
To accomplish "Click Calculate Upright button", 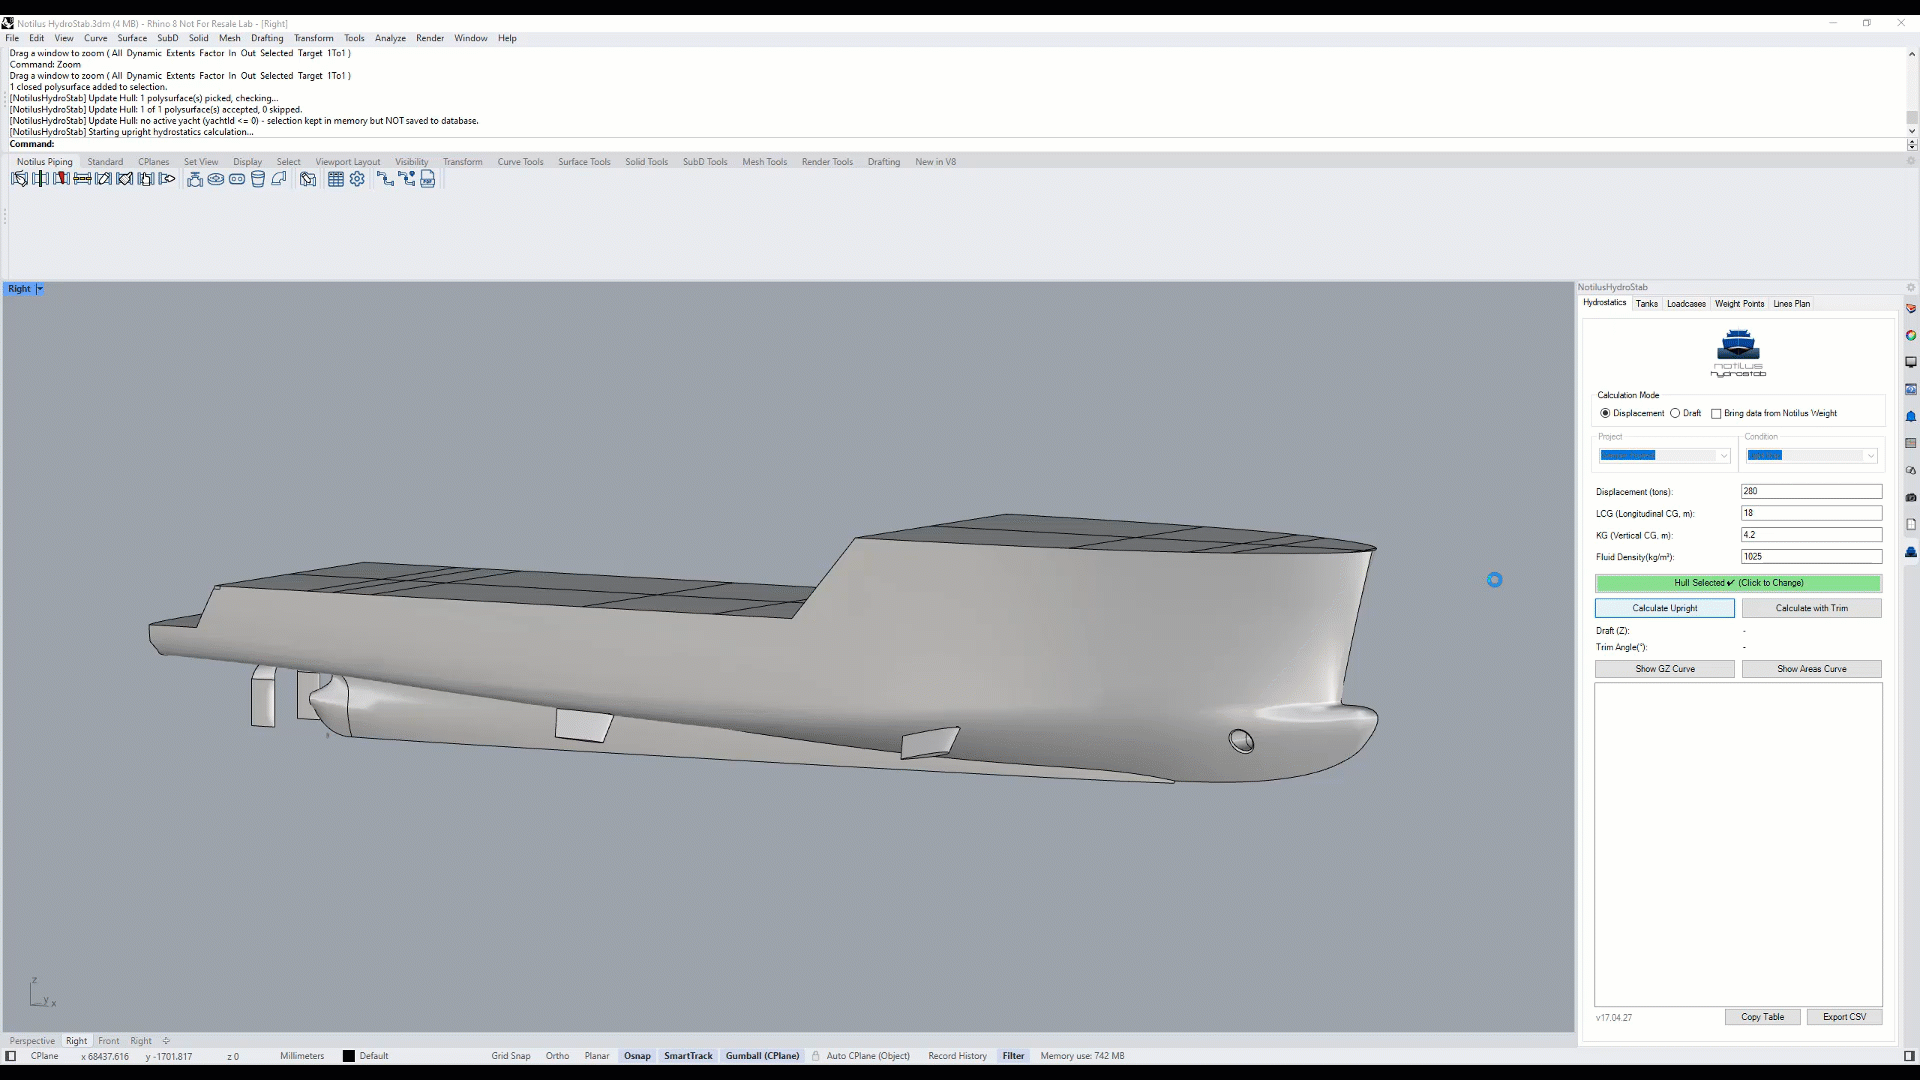I will pyautogui.click(x=1665, y=608).
